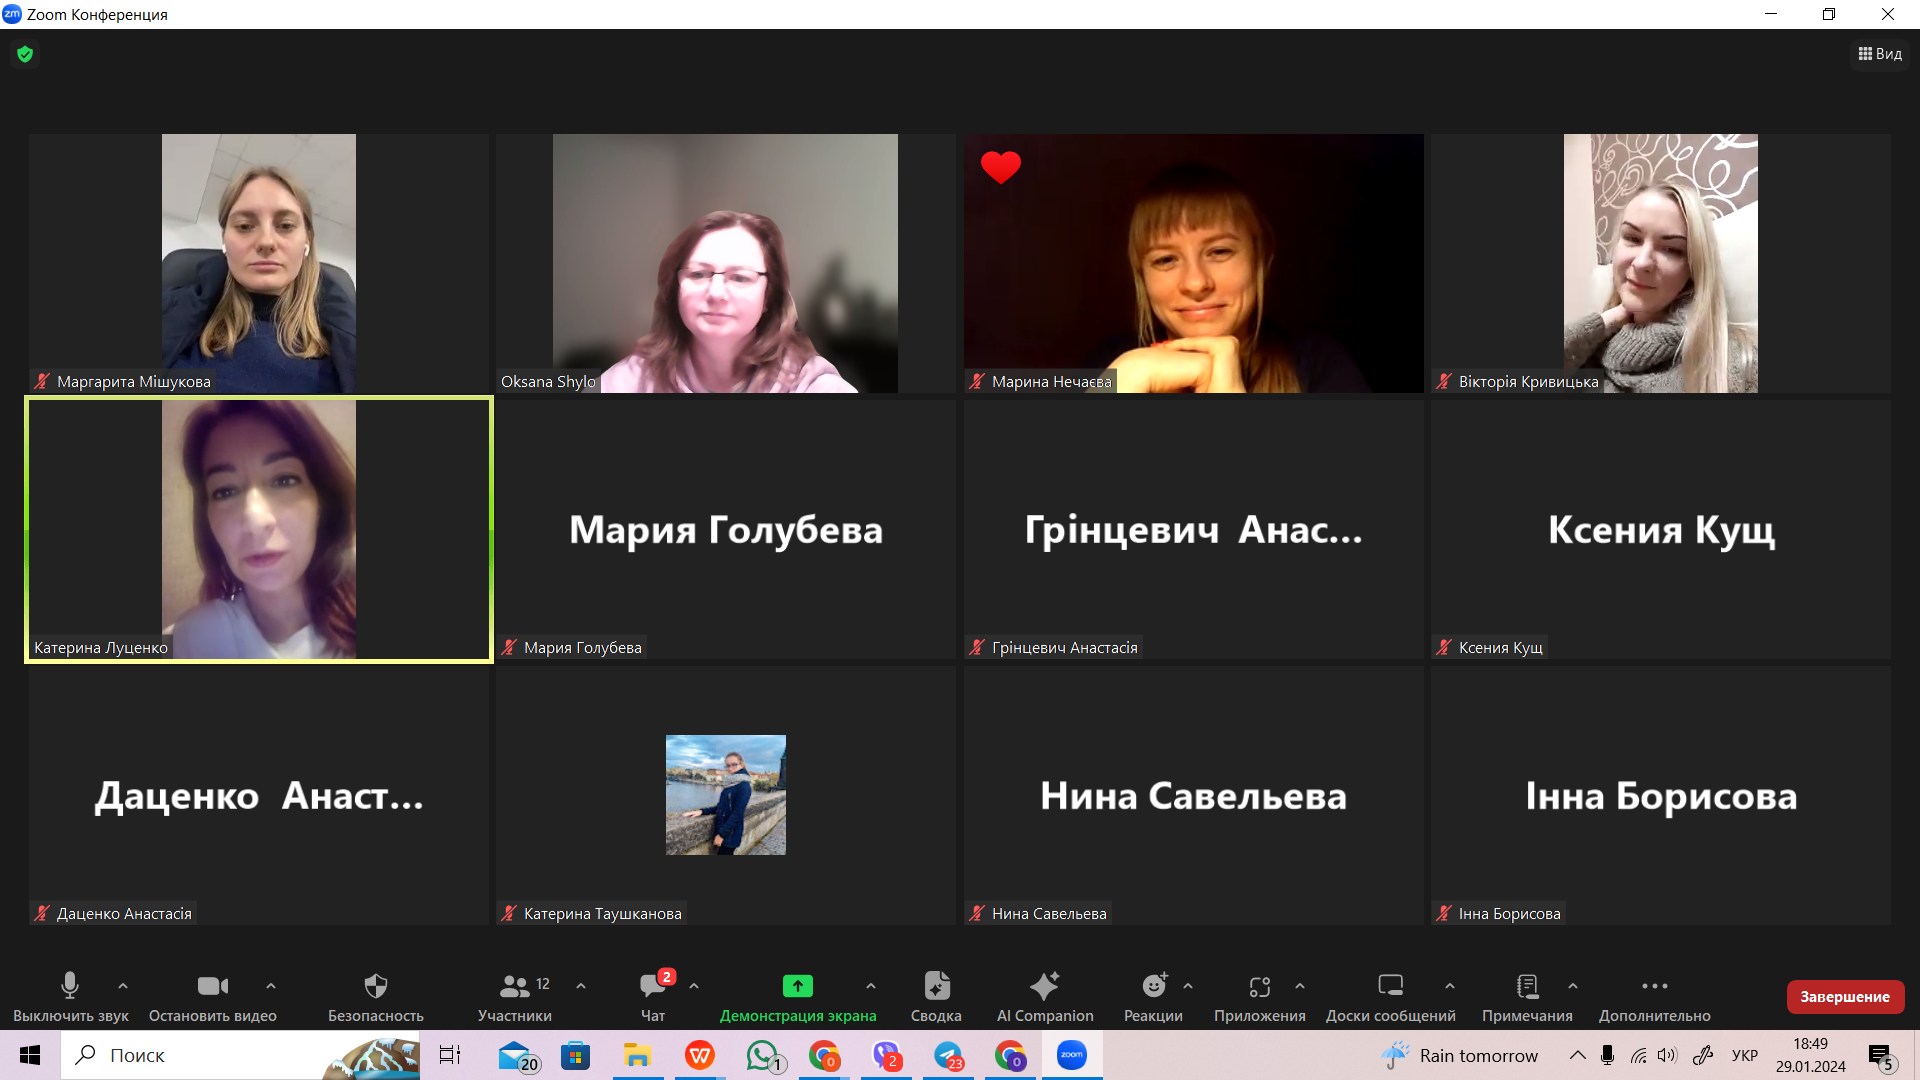Screen dimensions: 1920x1080
Task: Open Rain tomorrow weather widget
Action: click(x=1459, y=1055)
